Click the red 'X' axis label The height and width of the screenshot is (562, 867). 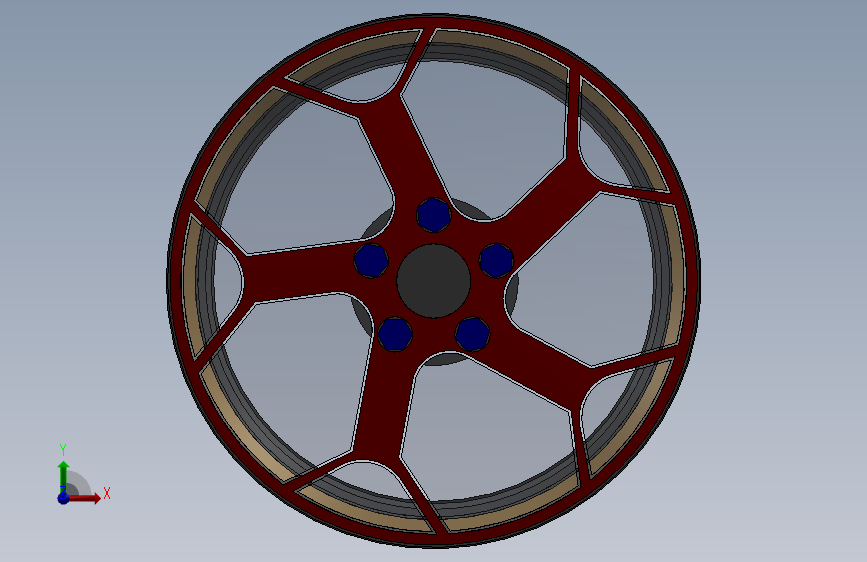[x=107, y=493]
